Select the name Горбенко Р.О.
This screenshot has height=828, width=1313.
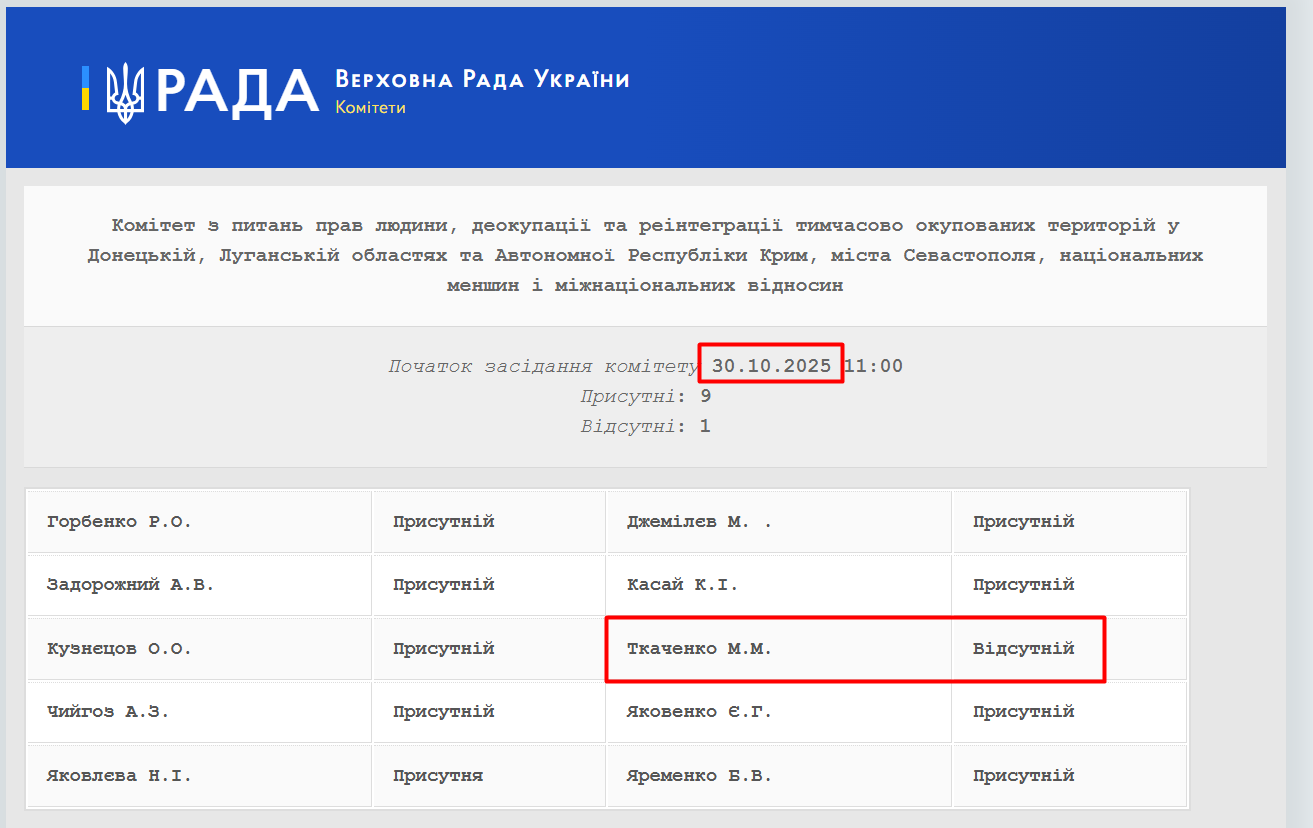[119, 522]
